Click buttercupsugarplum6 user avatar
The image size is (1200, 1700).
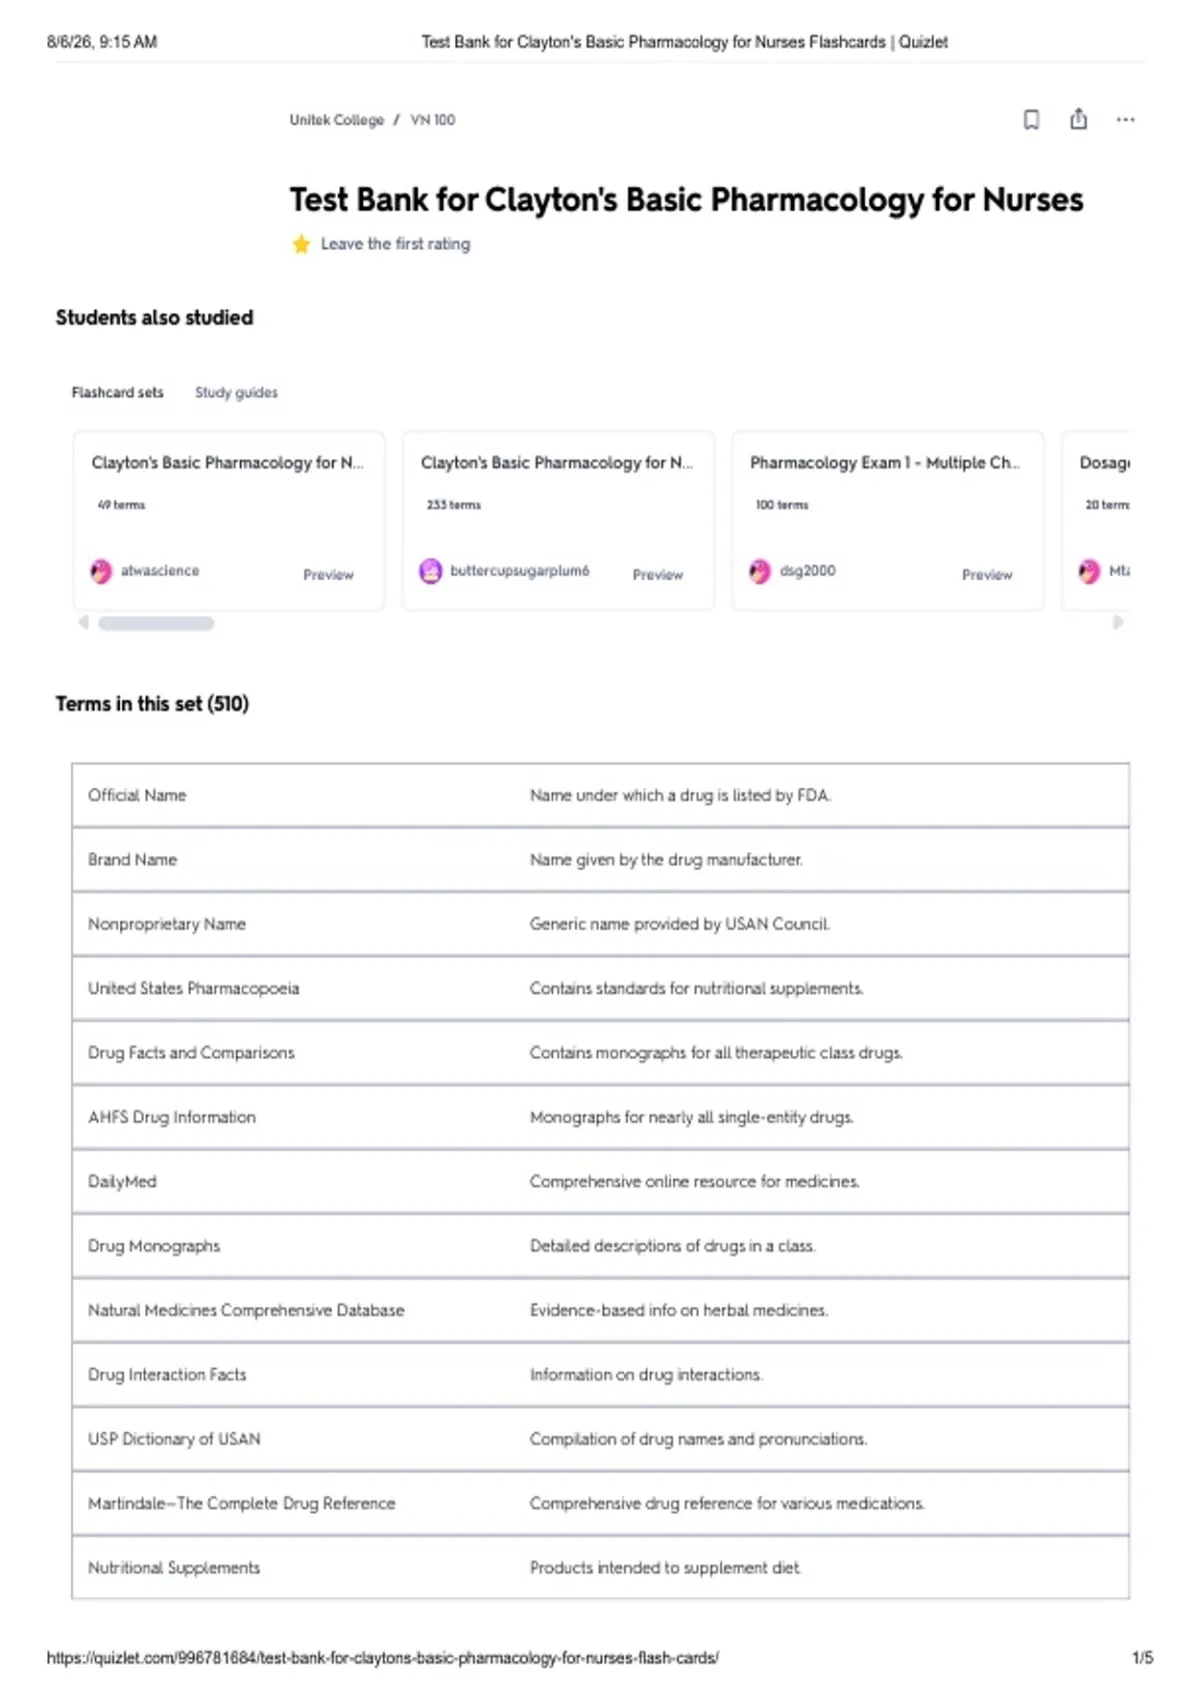click(430, 571)
